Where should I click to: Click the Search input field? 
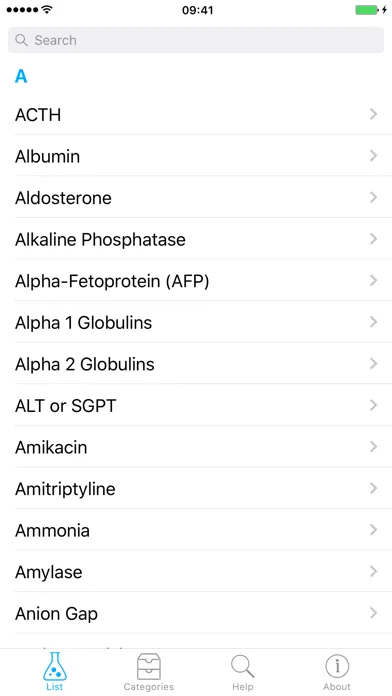(x=196, y=40)
